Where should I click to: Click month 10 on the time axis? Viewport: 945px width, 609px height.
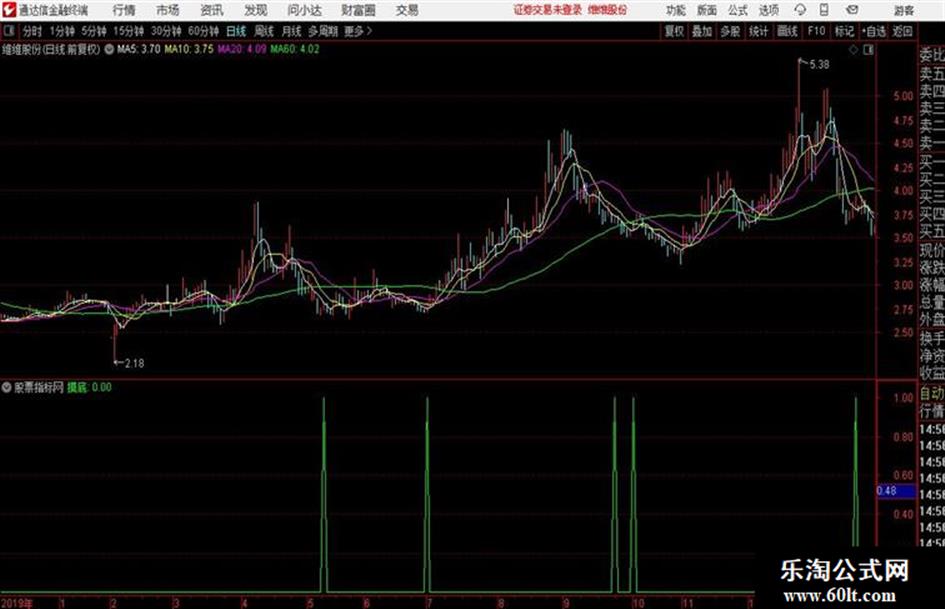pyautogui.click(x=638, y=603)
